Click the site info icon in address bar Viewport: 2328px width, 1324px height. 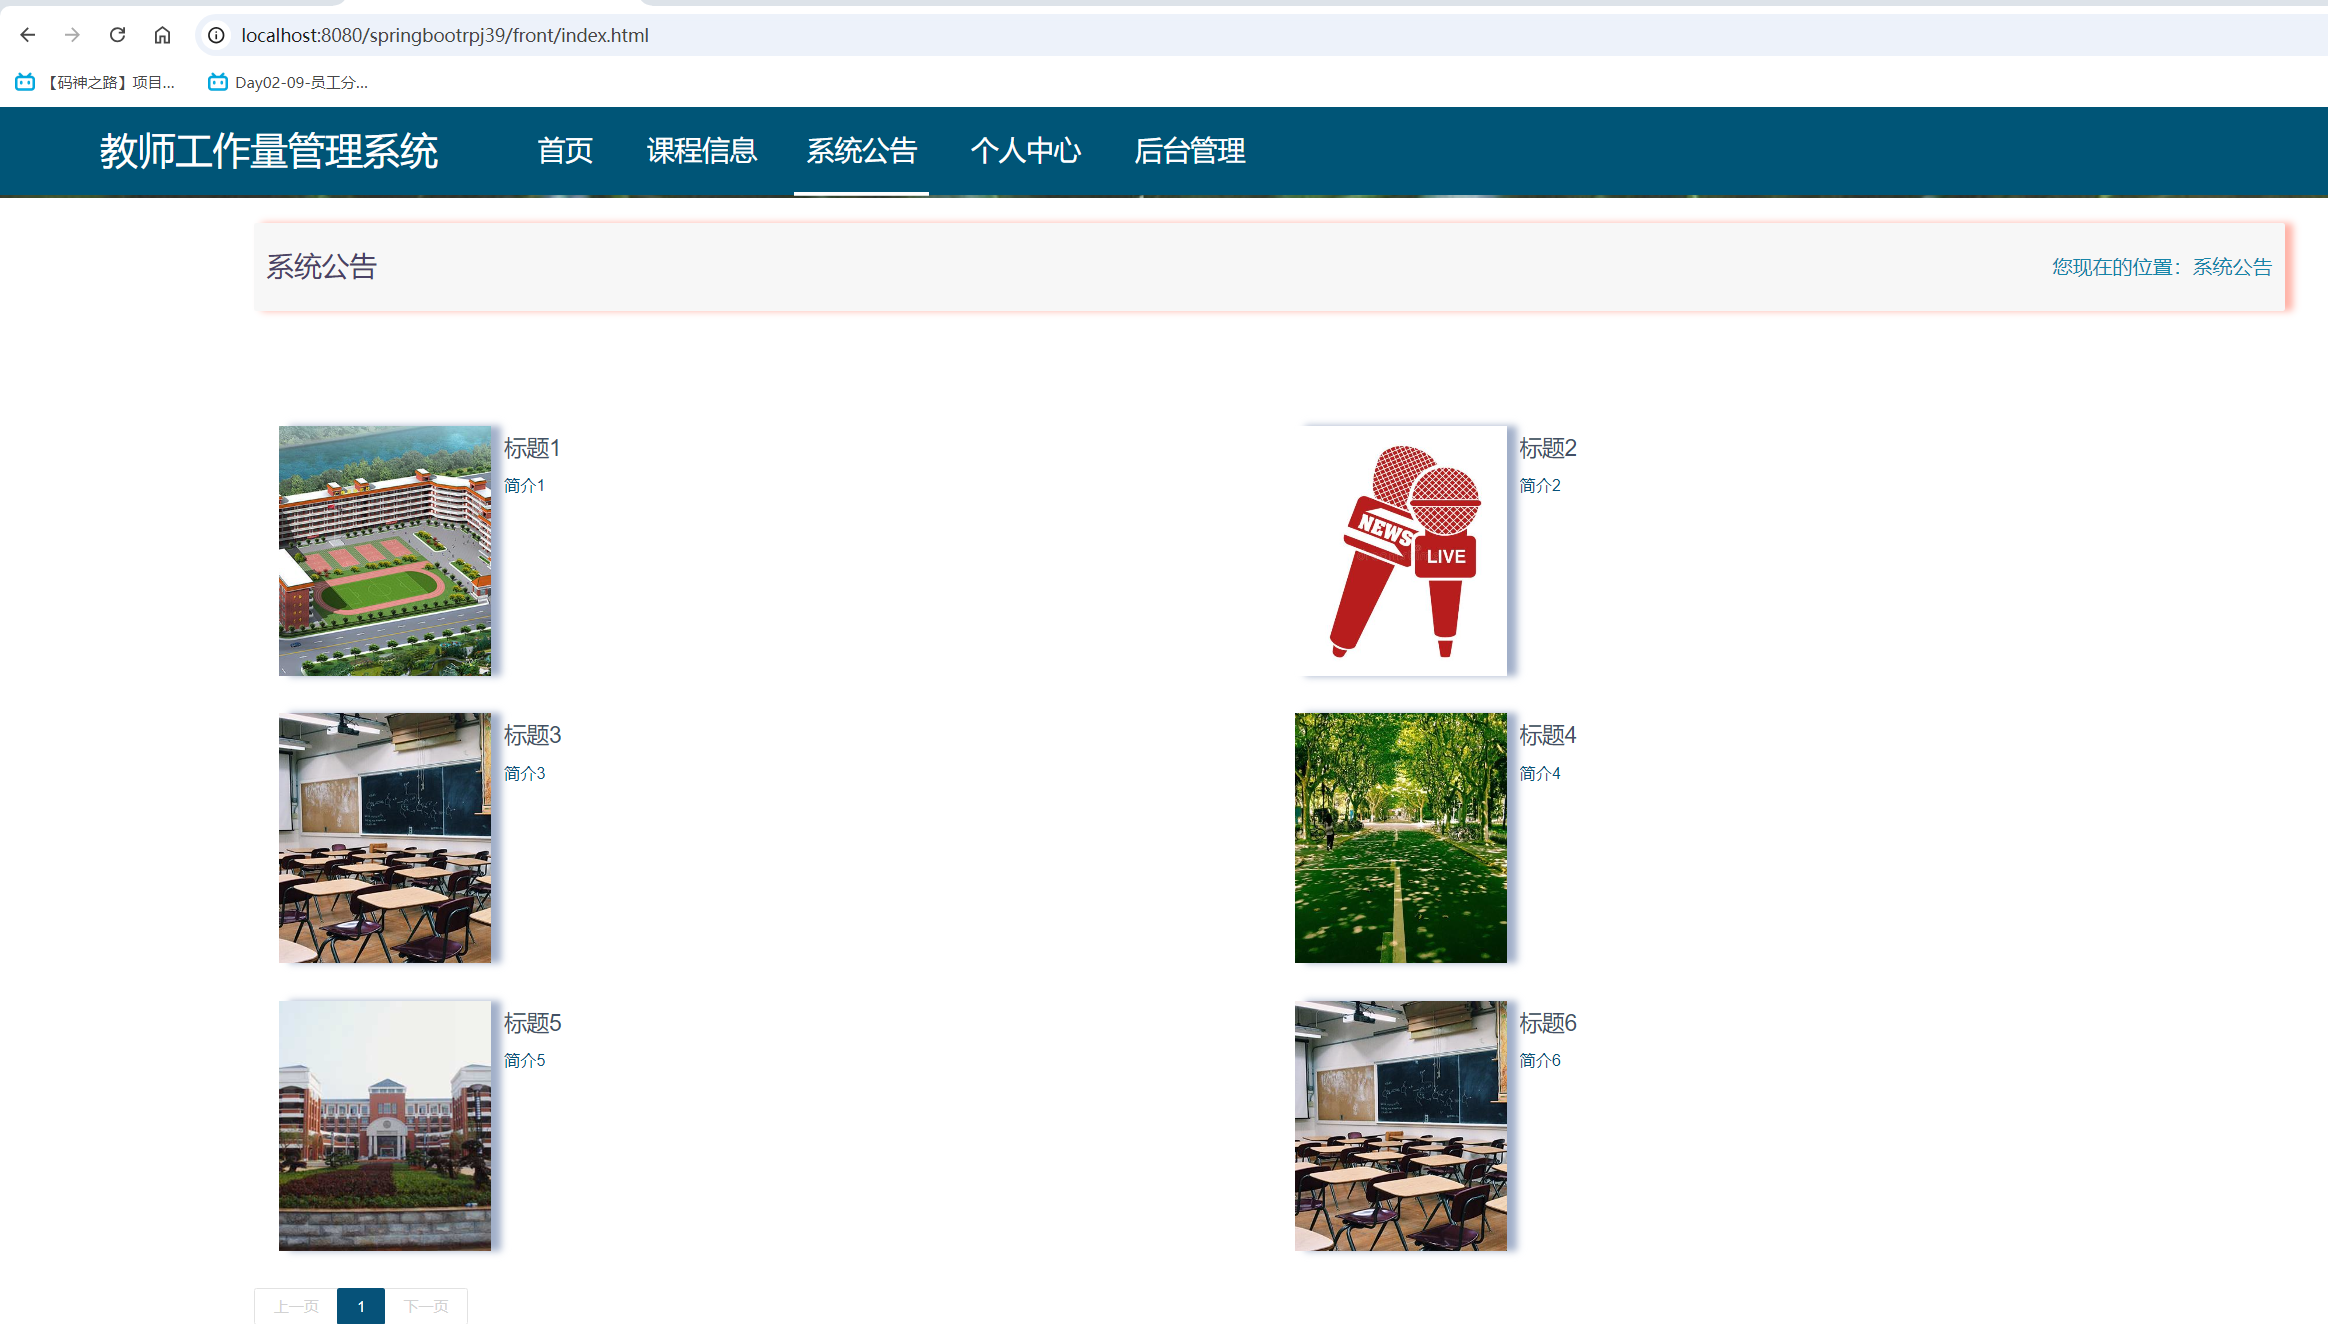[x=215, y=34]
